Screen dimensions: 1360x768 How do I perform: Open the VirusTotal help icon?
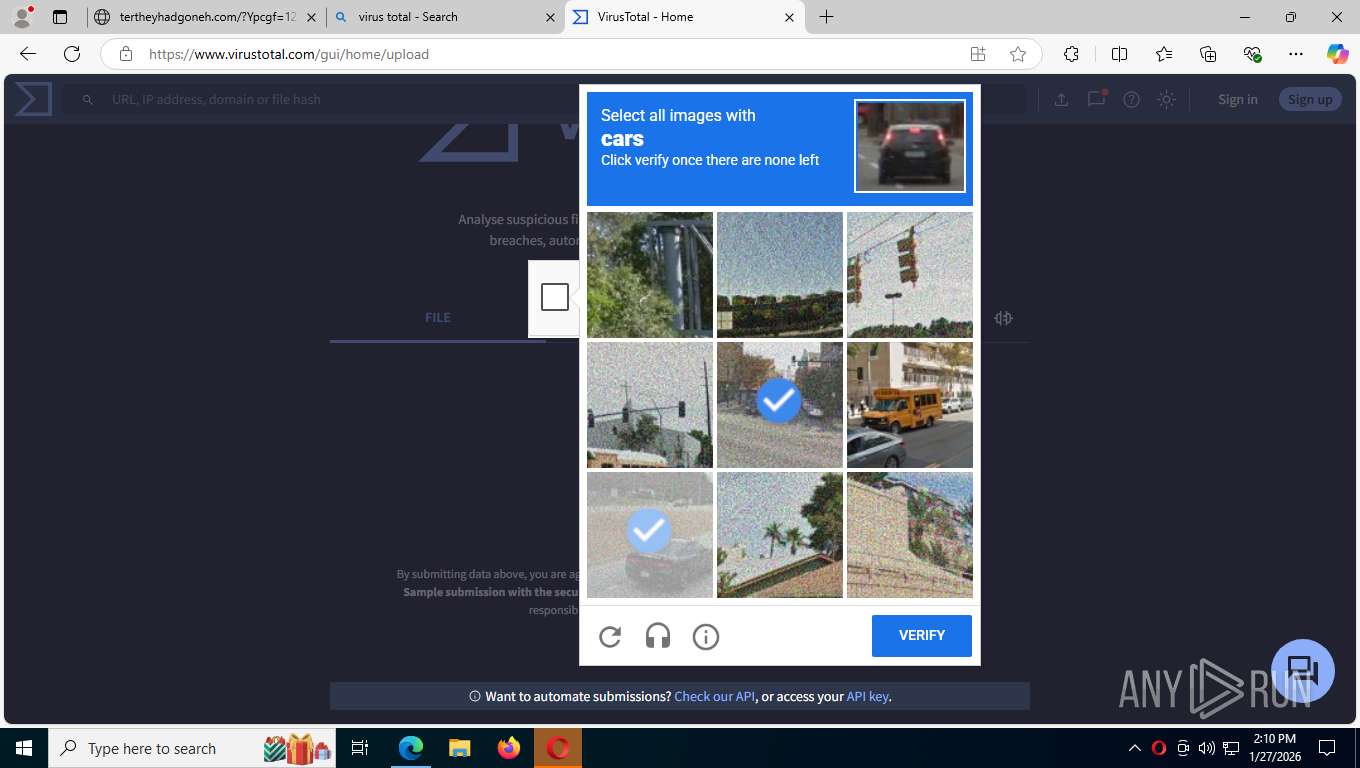point(1131,99)
